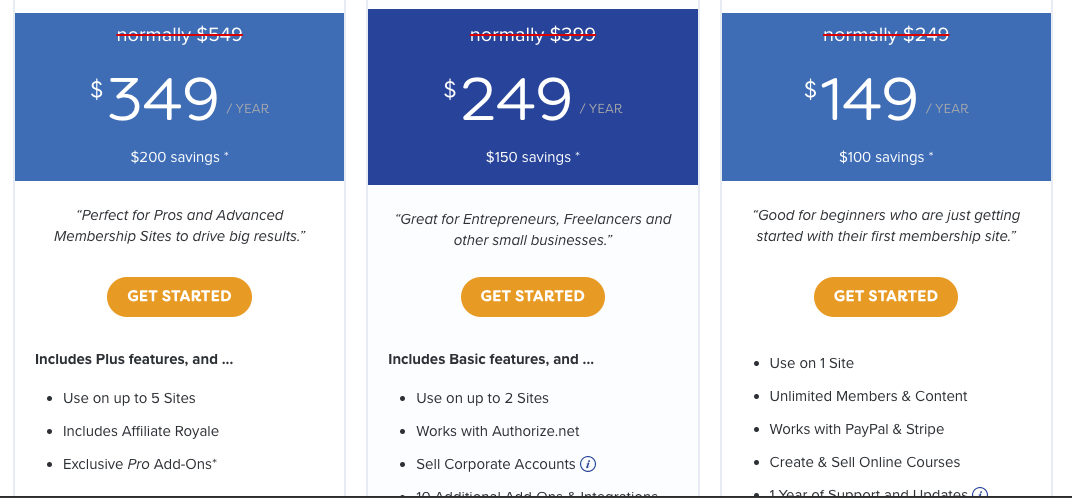Viewport: 1072px width, 498px height.
Task: Select the $100 savings note
Action: 886,157
